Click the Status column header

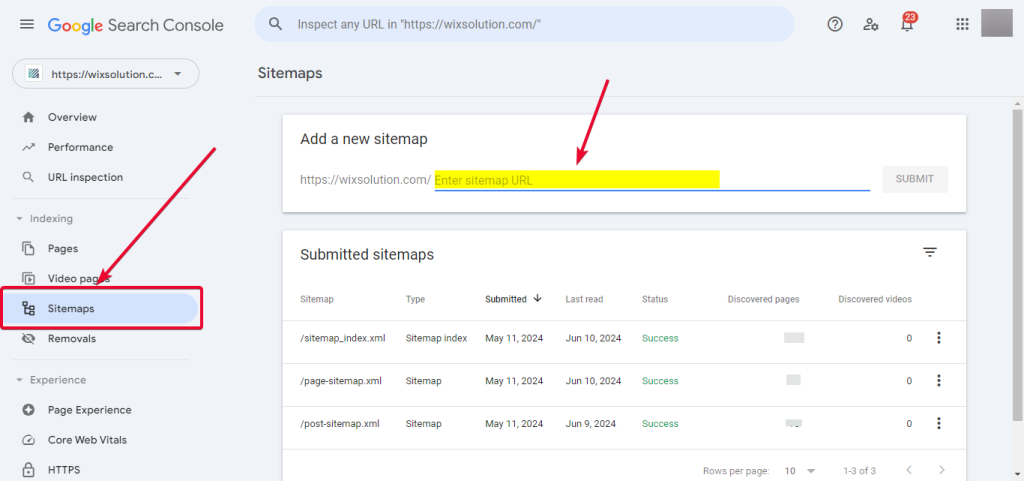point(655,300)
